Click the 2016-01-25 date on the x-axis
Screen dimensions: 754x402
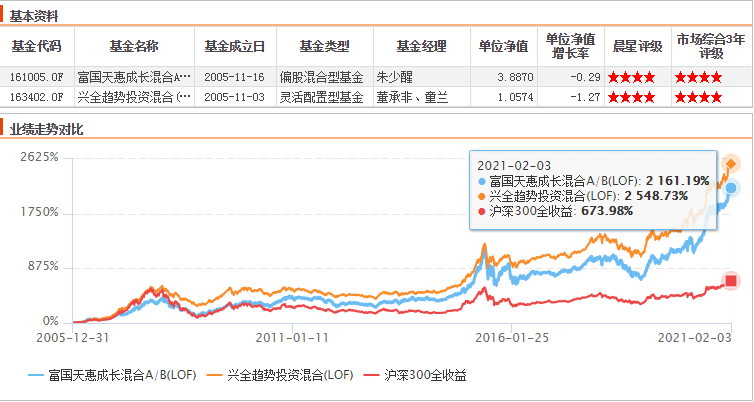510,336
